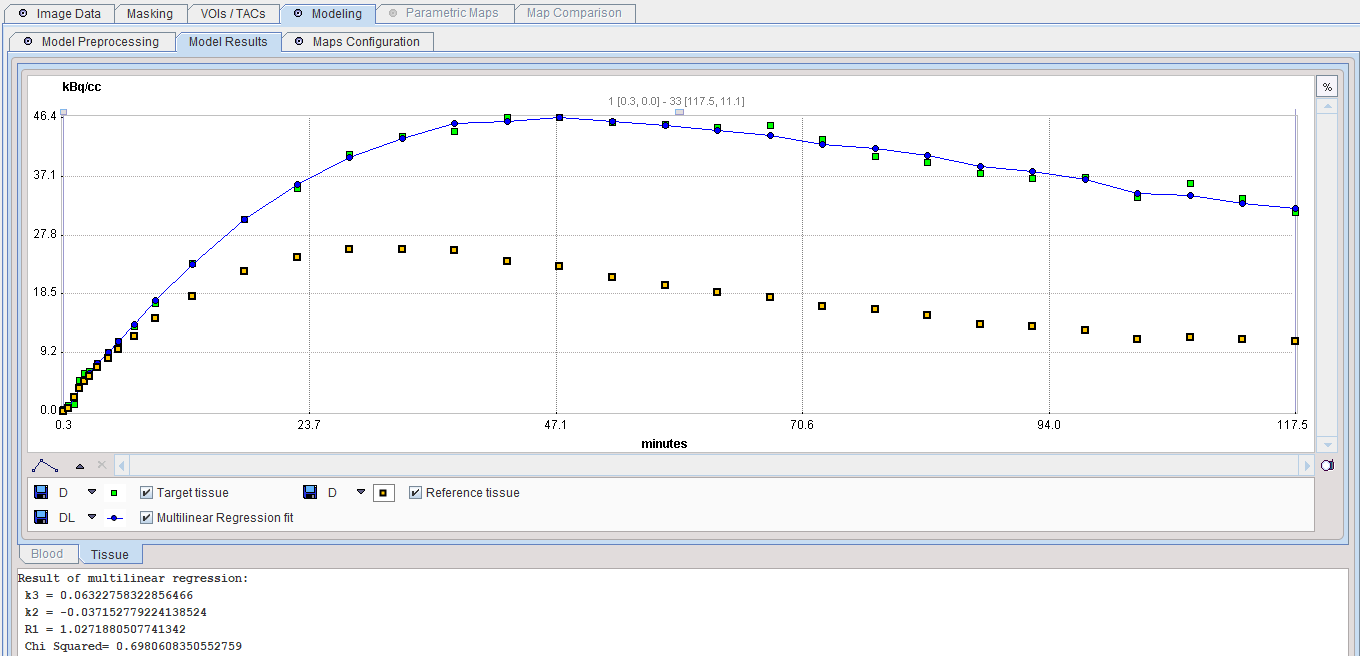
Task: Open the Multilinear Regression fit style dropdown
Action: (x=92, y=517)
